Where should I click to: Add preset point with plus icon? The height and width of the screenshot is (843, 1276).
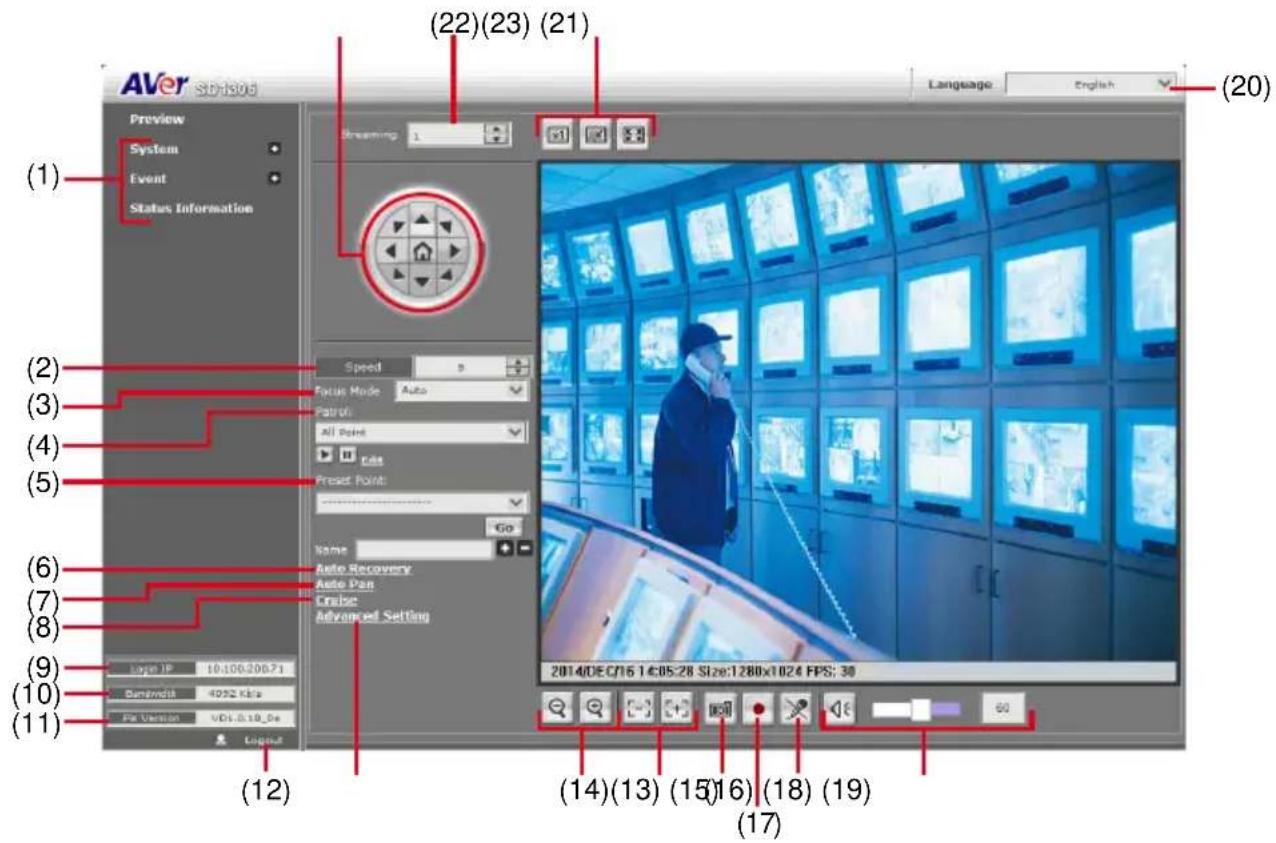point(503,549)
